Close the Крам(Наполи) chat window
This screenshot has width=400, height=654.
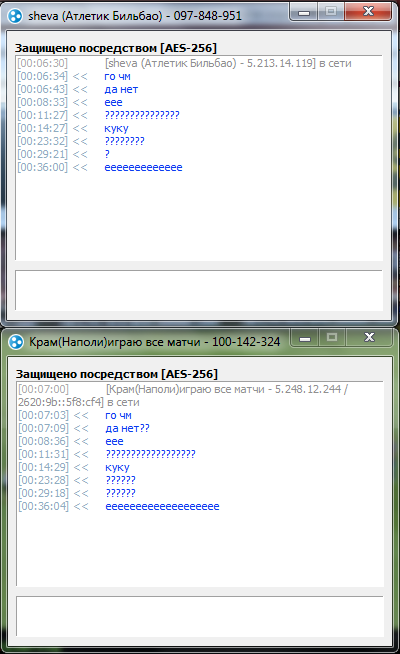(369, 338)
